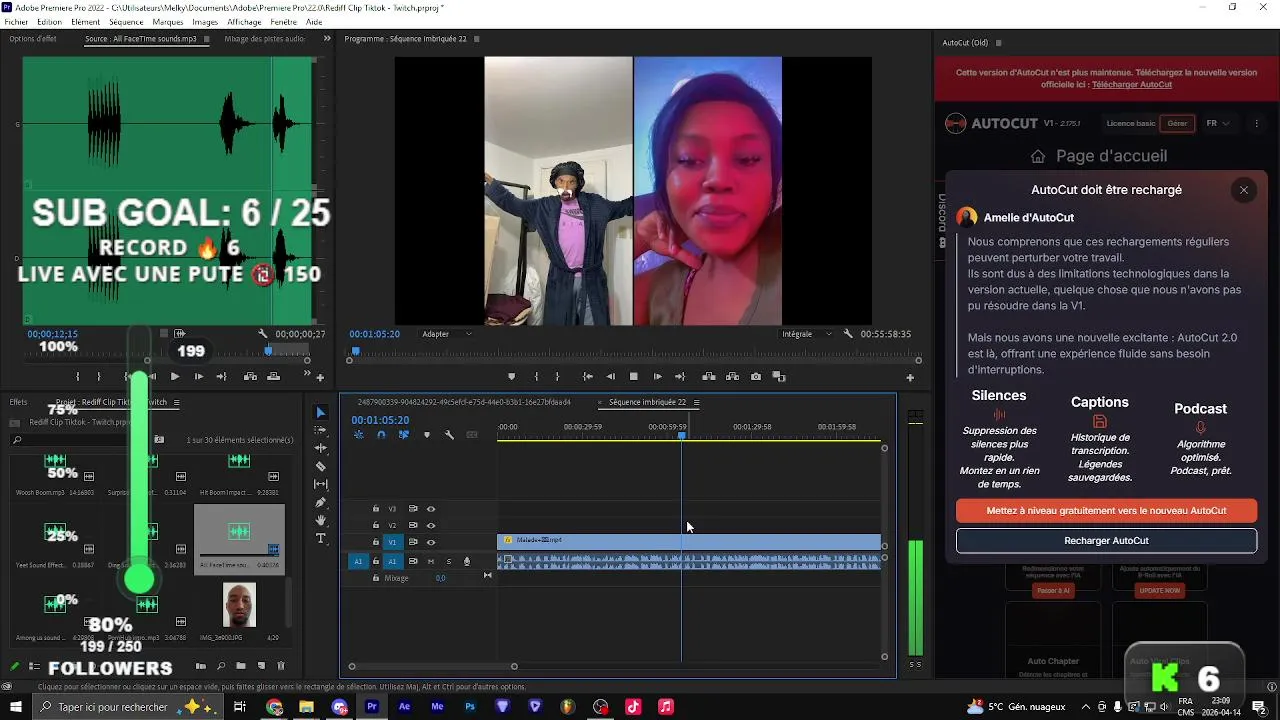
Task: Select the Track Select Forward tool
Action: [320, 430]
